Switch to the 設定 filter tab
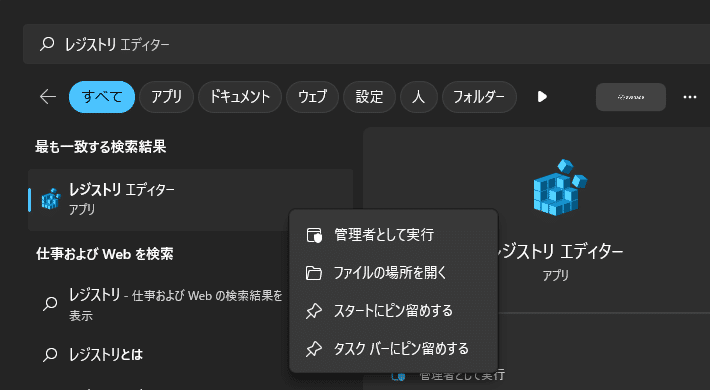This screenshot has width=710, height=390. point(369,96)
